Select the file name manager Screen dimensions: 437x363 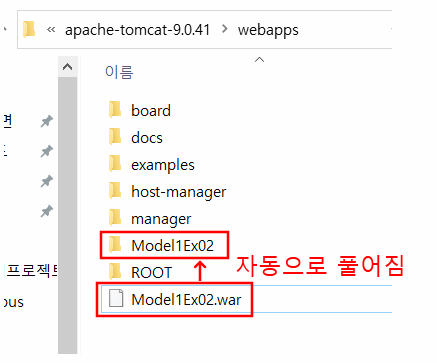point(161,219)
